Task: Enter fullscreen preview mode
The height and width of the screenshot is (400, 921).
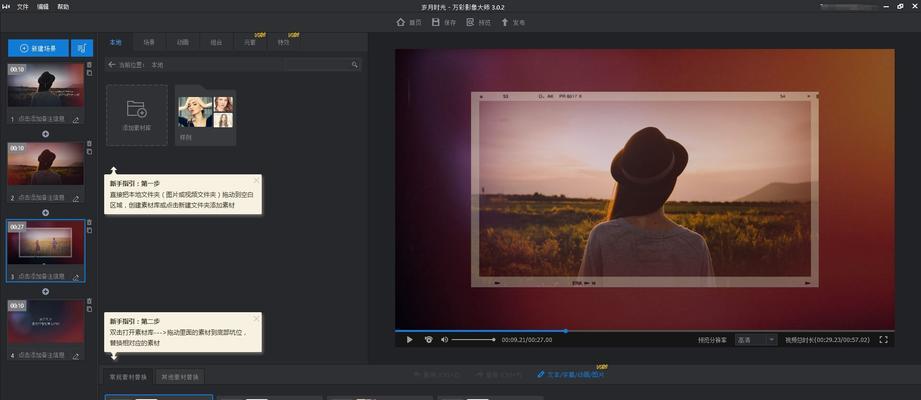Action: pos(883,340)
